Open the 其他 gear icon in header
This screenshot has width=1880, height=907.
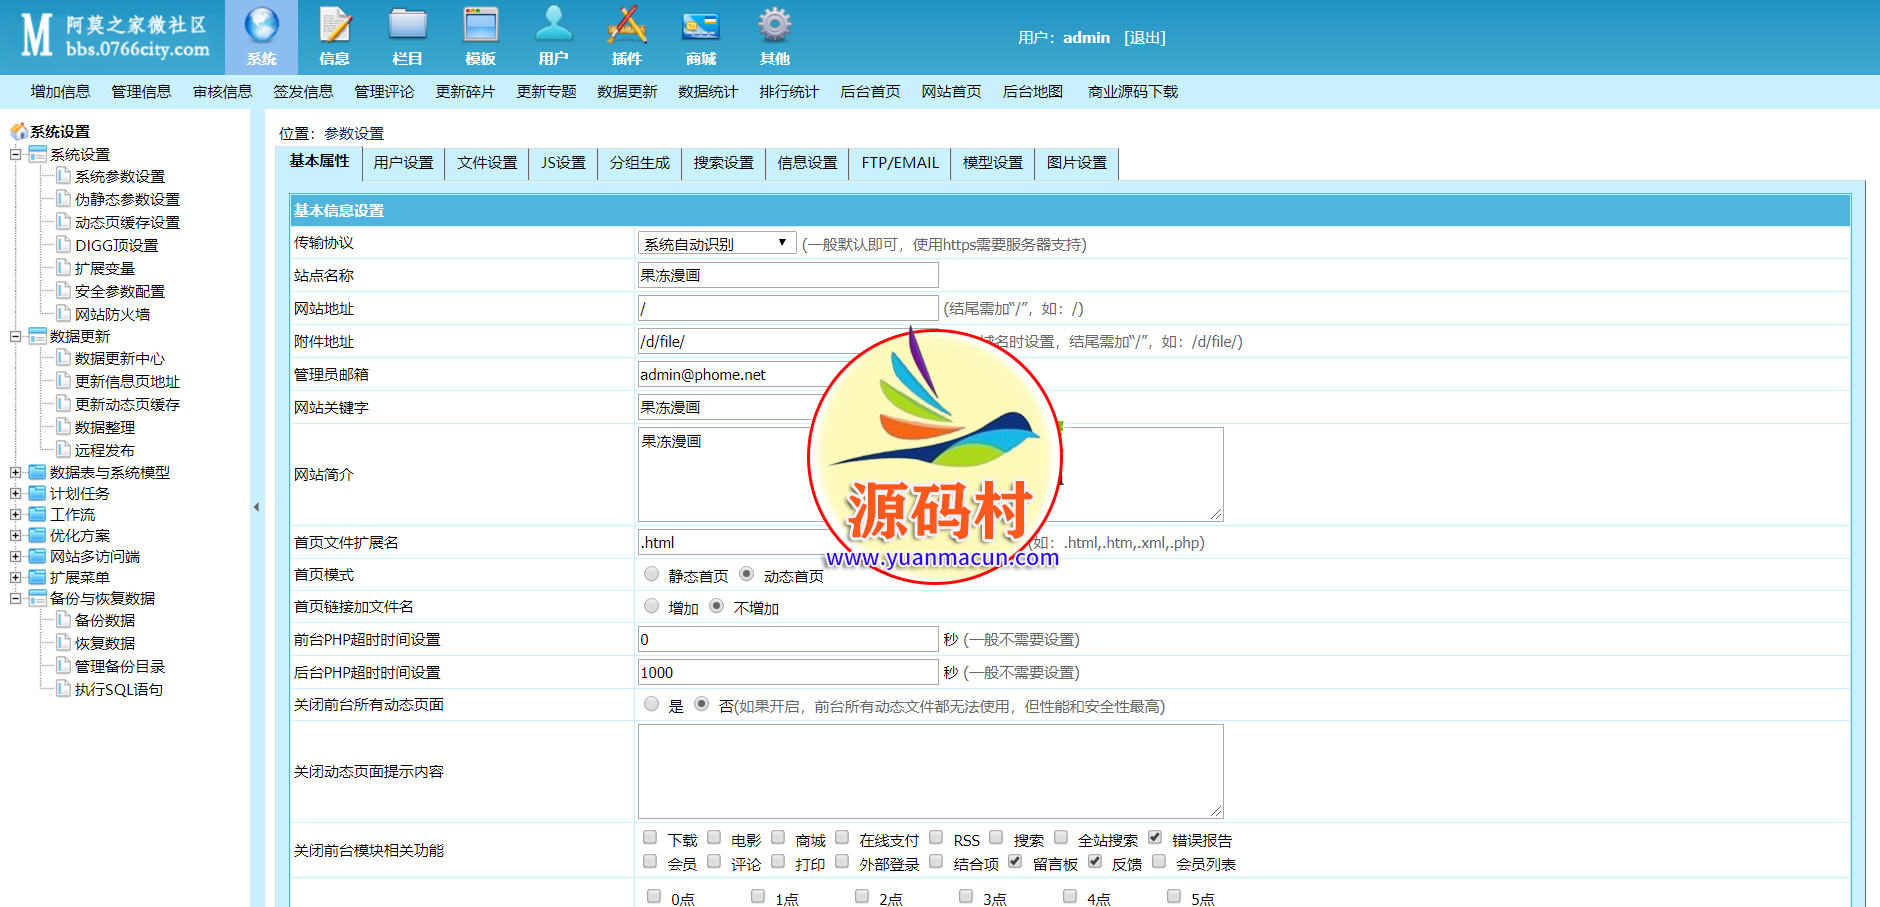pos(774,26)
